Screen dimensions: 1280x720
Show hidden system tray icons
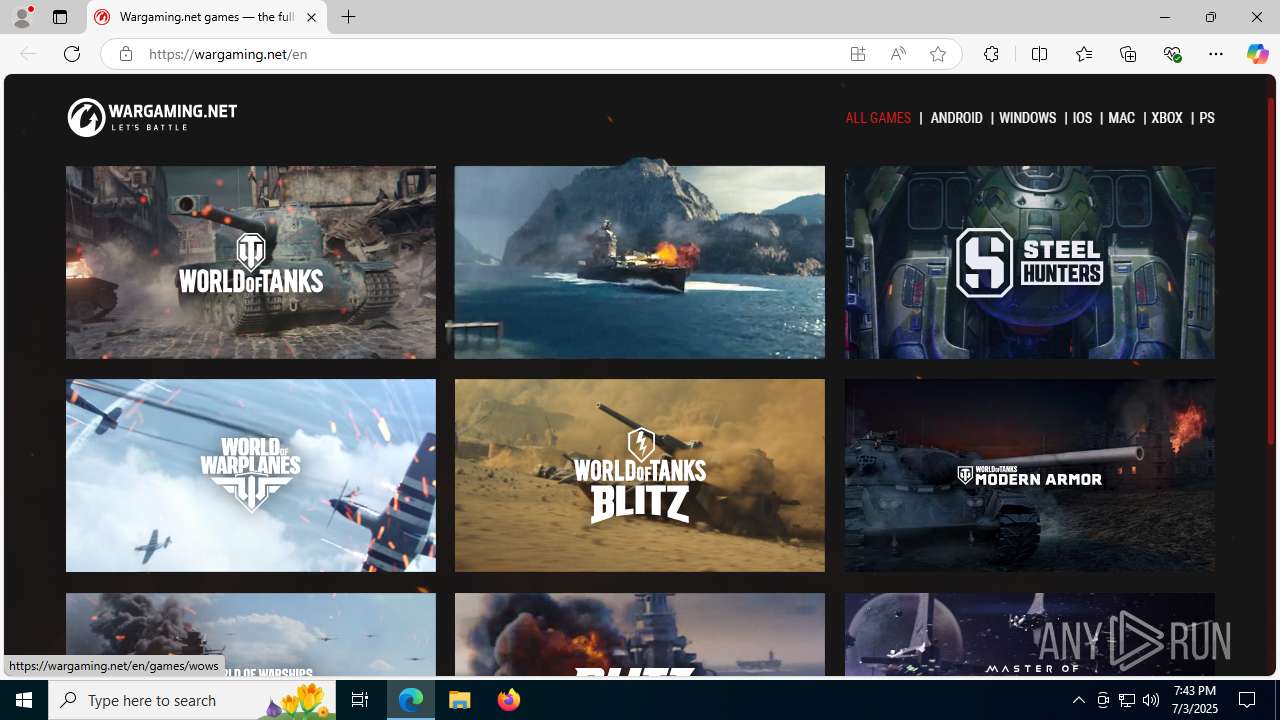1078,700
